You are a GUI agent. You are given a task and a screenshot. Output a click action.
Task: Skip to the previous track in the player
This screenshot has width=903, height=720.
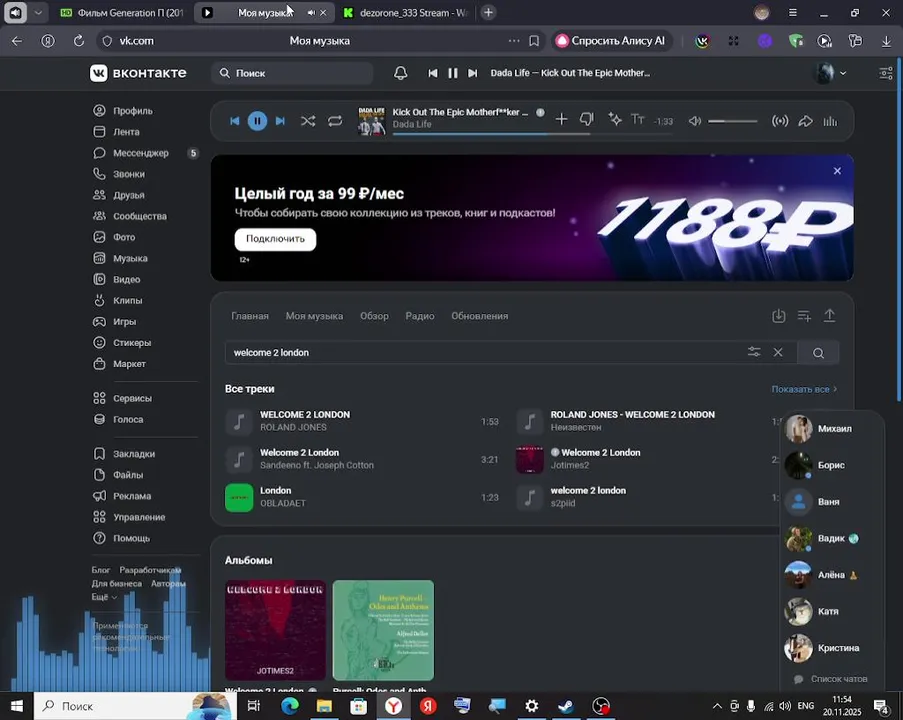(x=234, y=121)
